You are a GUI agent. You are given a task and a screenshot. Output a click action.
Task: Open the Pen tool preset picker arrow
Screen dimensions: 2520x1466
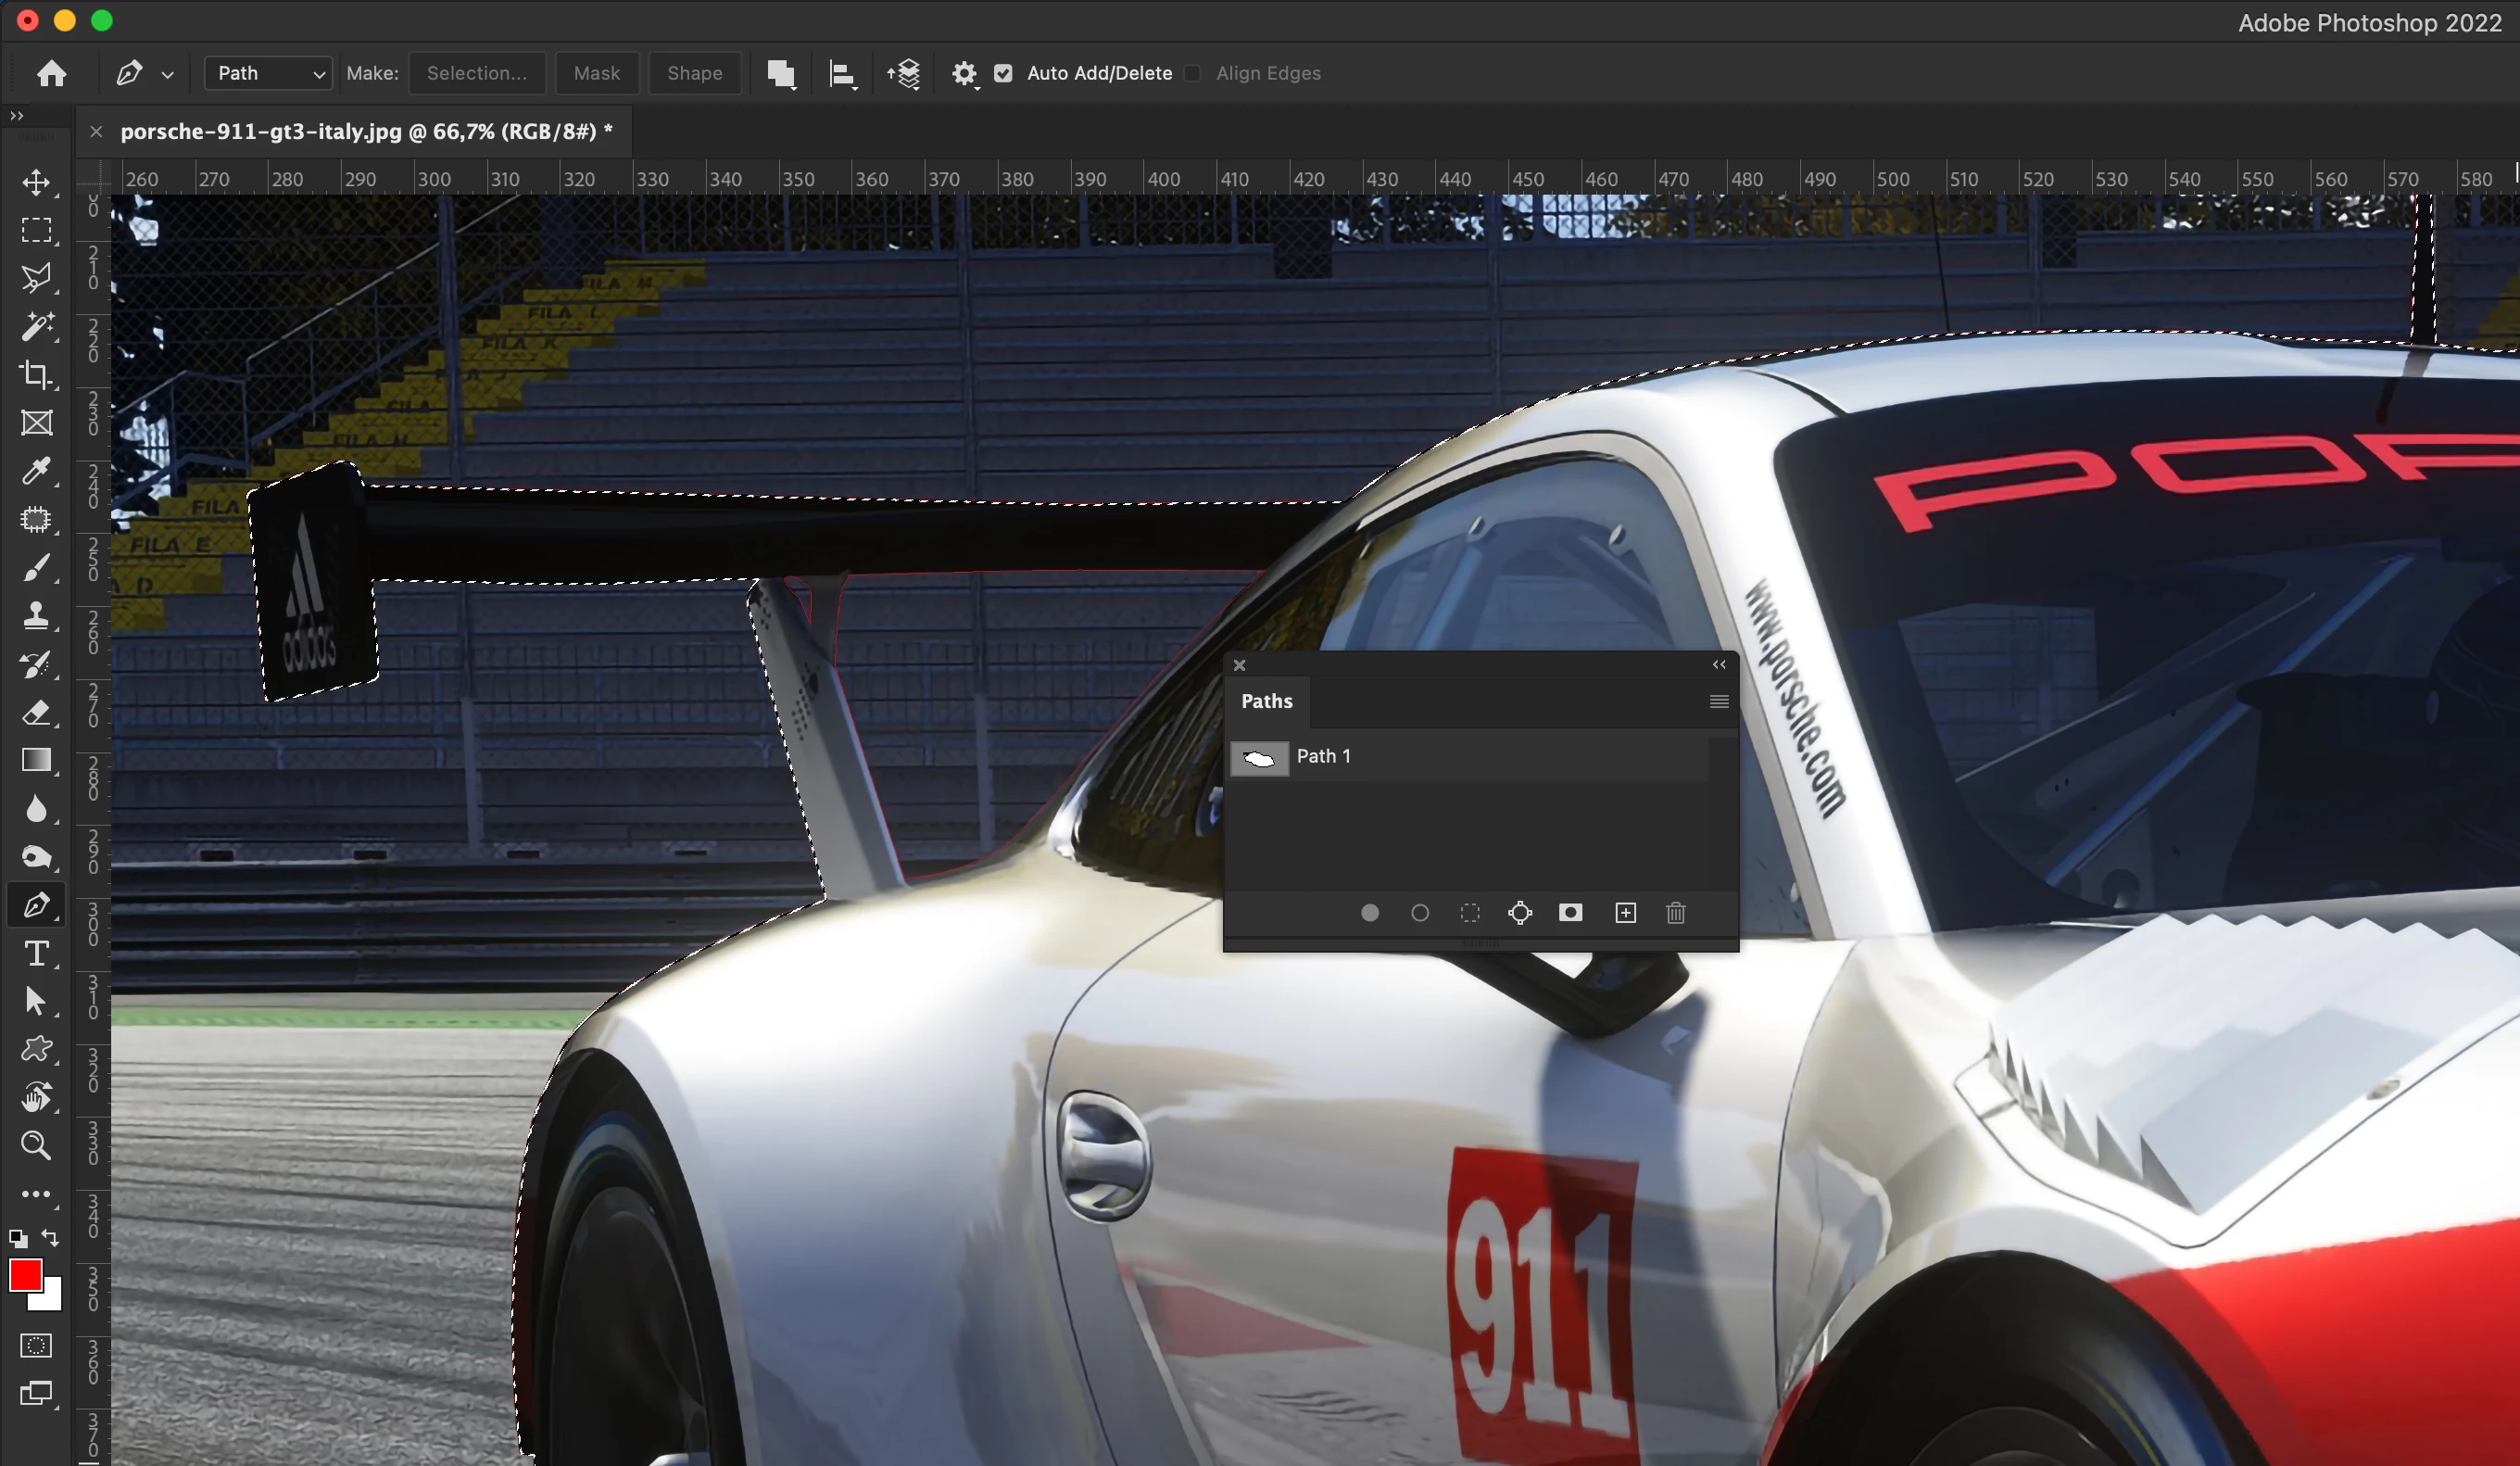pos(167,75)
